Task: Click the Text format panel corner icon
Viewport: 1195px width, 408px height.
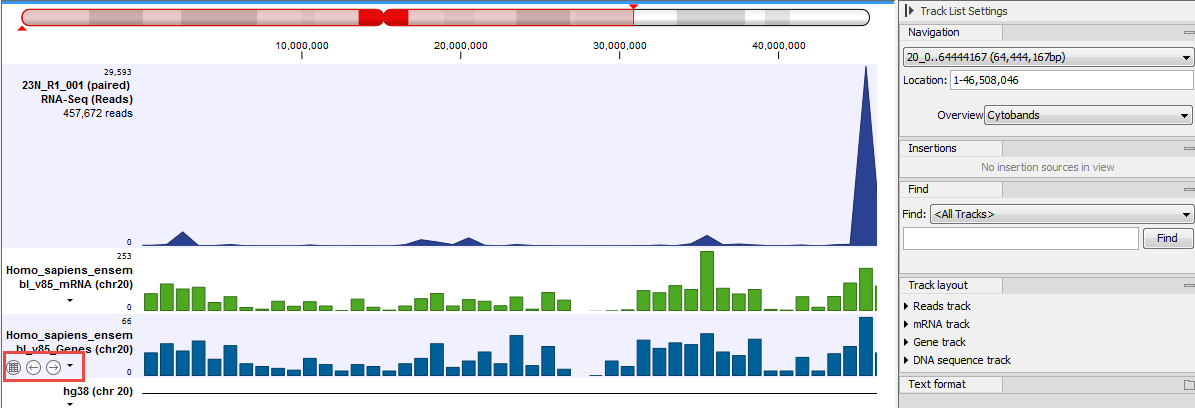Action: pos(1188,384)
